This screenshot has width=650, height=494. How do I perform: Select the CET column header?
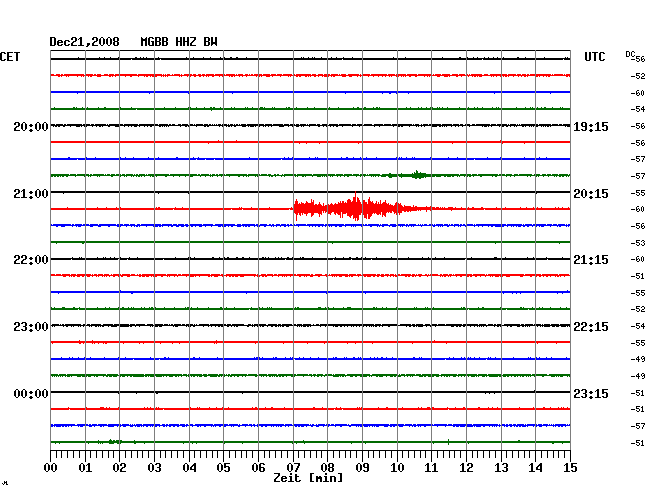10,57
